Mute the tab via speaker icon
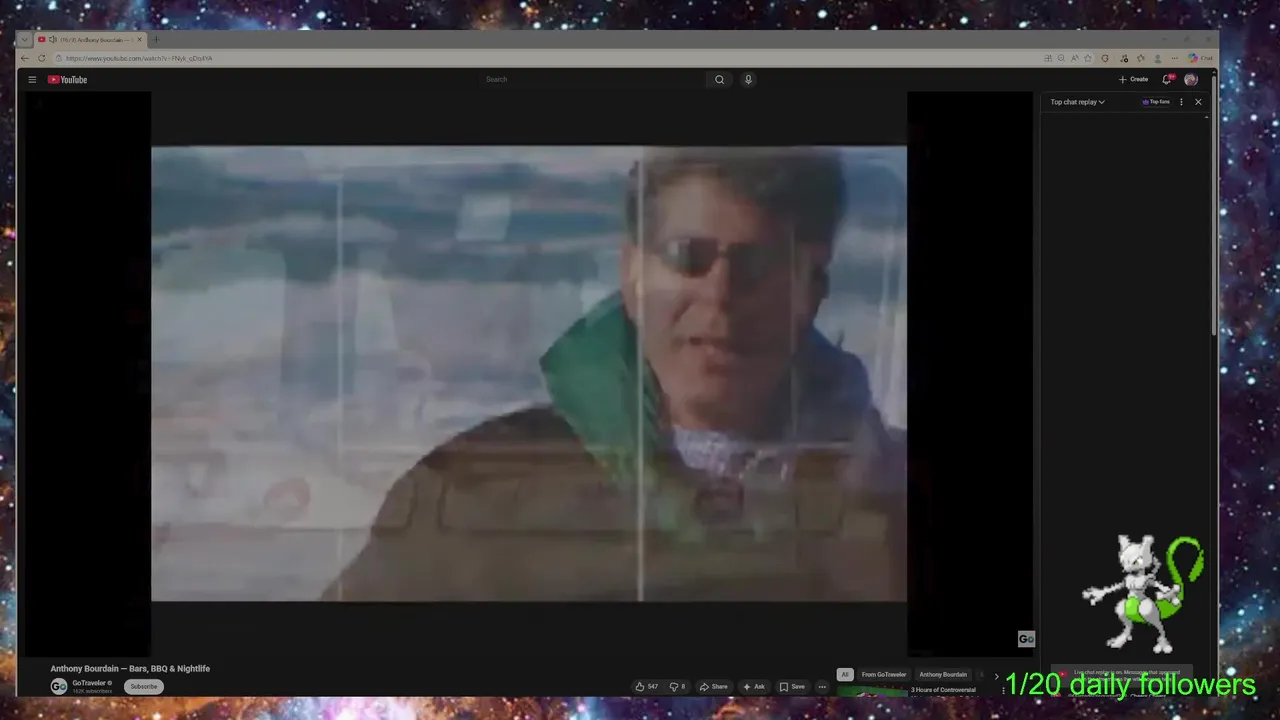Image resolution: width=1280 pixels, height=720 pixels. click(53, 40)
